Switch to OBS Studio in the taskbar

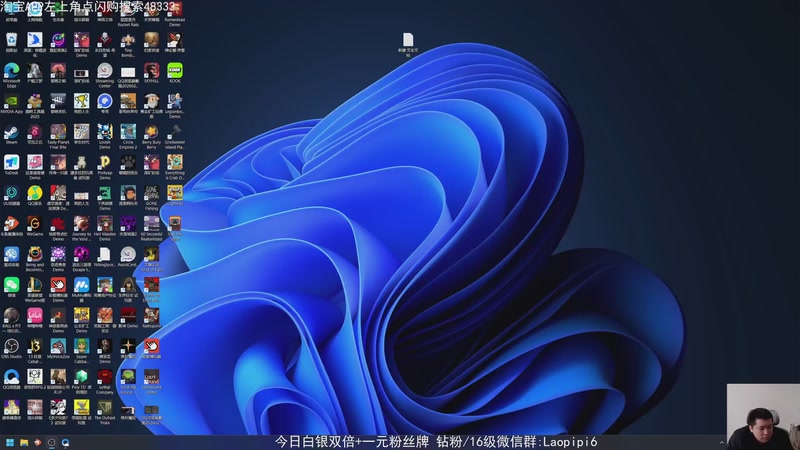pyautogui.click(x=52, y=442)
